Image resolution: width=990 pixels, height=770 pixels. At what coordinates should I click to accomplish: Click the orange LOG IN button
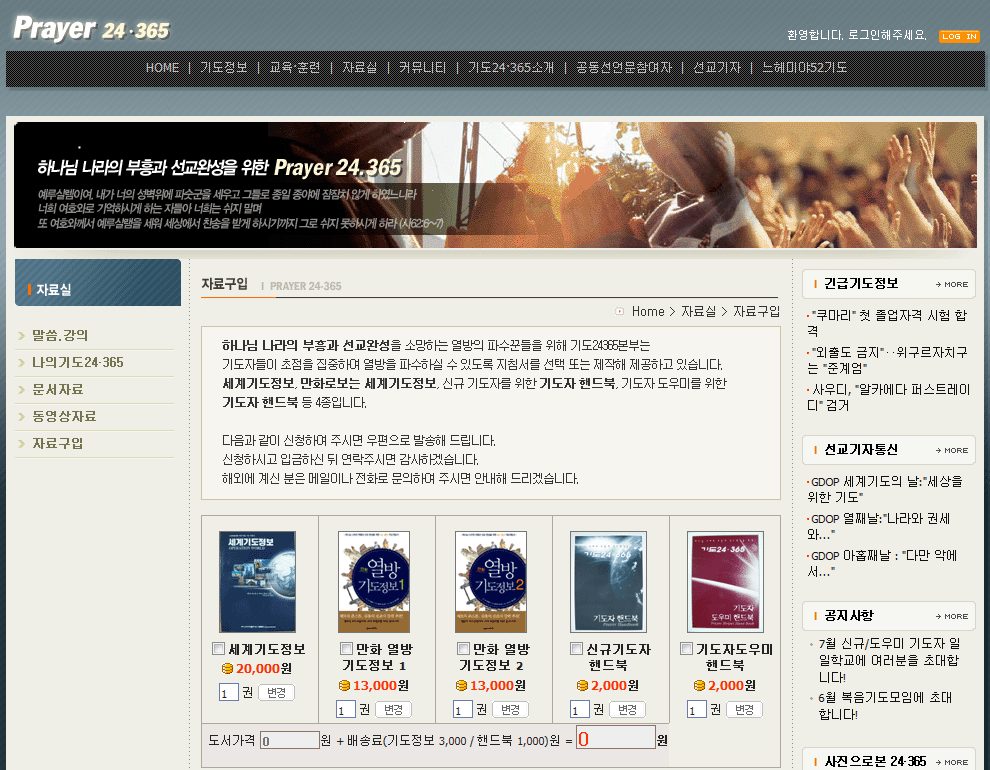coord(959,36)
